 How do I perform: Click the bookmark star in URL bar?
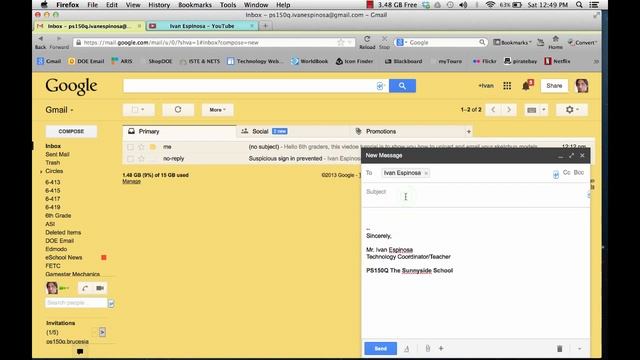tap(341, 42)
